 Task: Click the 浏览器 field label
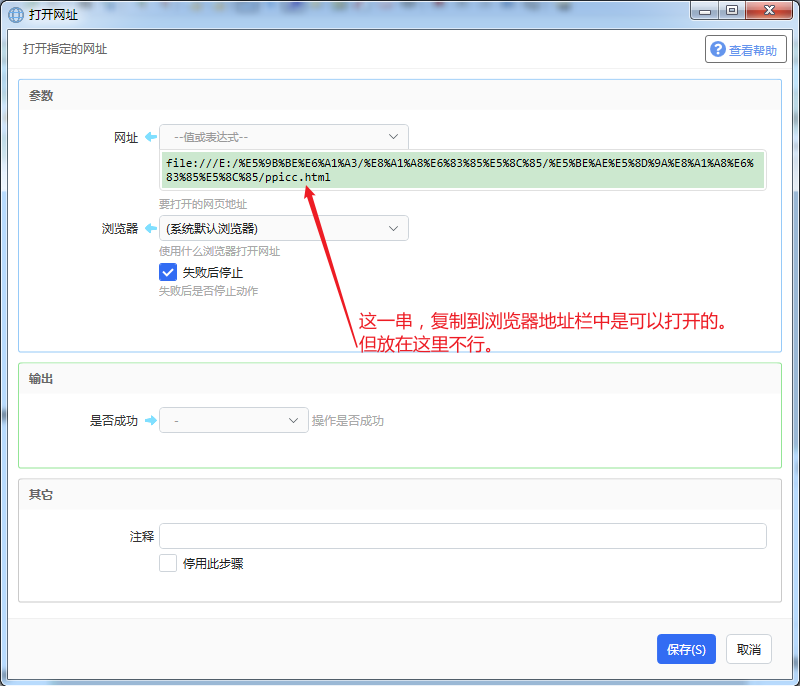click(x=120, y=228)
